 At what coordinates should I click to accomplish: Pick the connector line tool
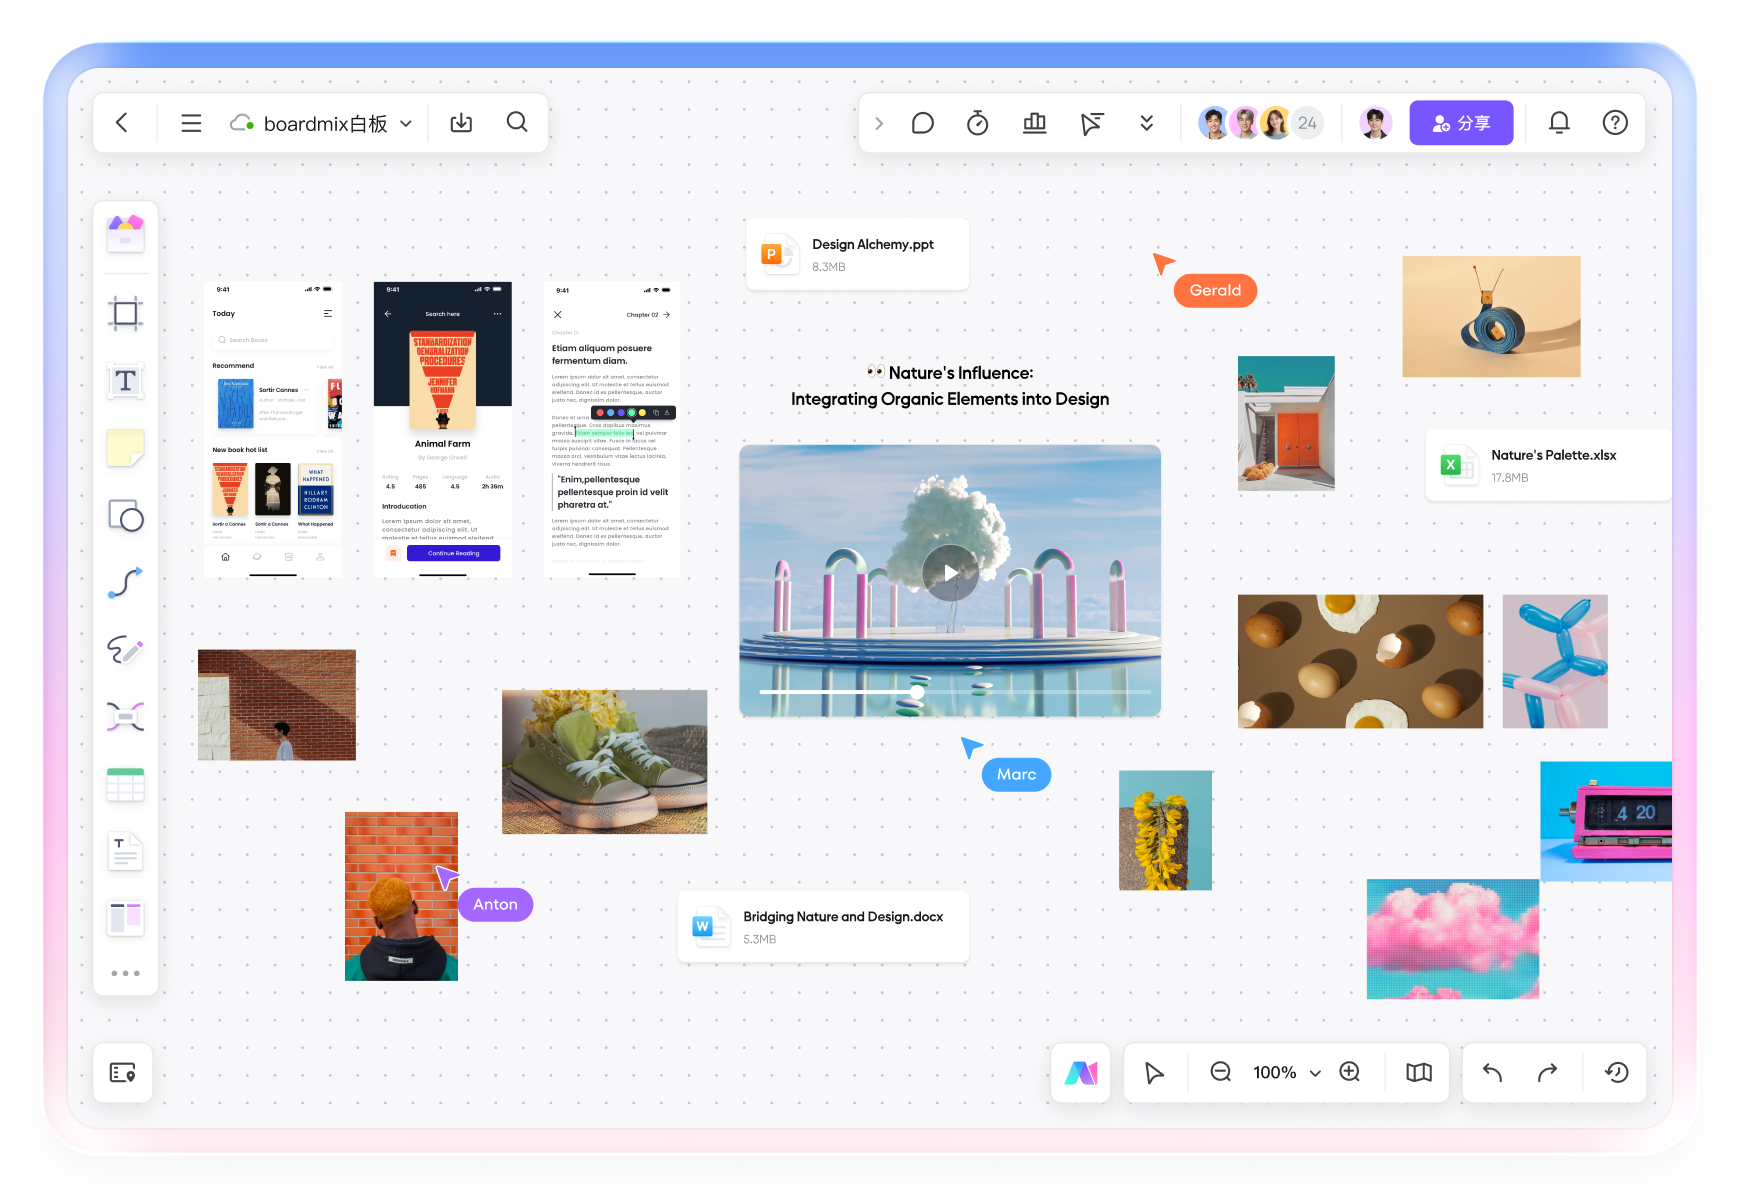point(125,583)
